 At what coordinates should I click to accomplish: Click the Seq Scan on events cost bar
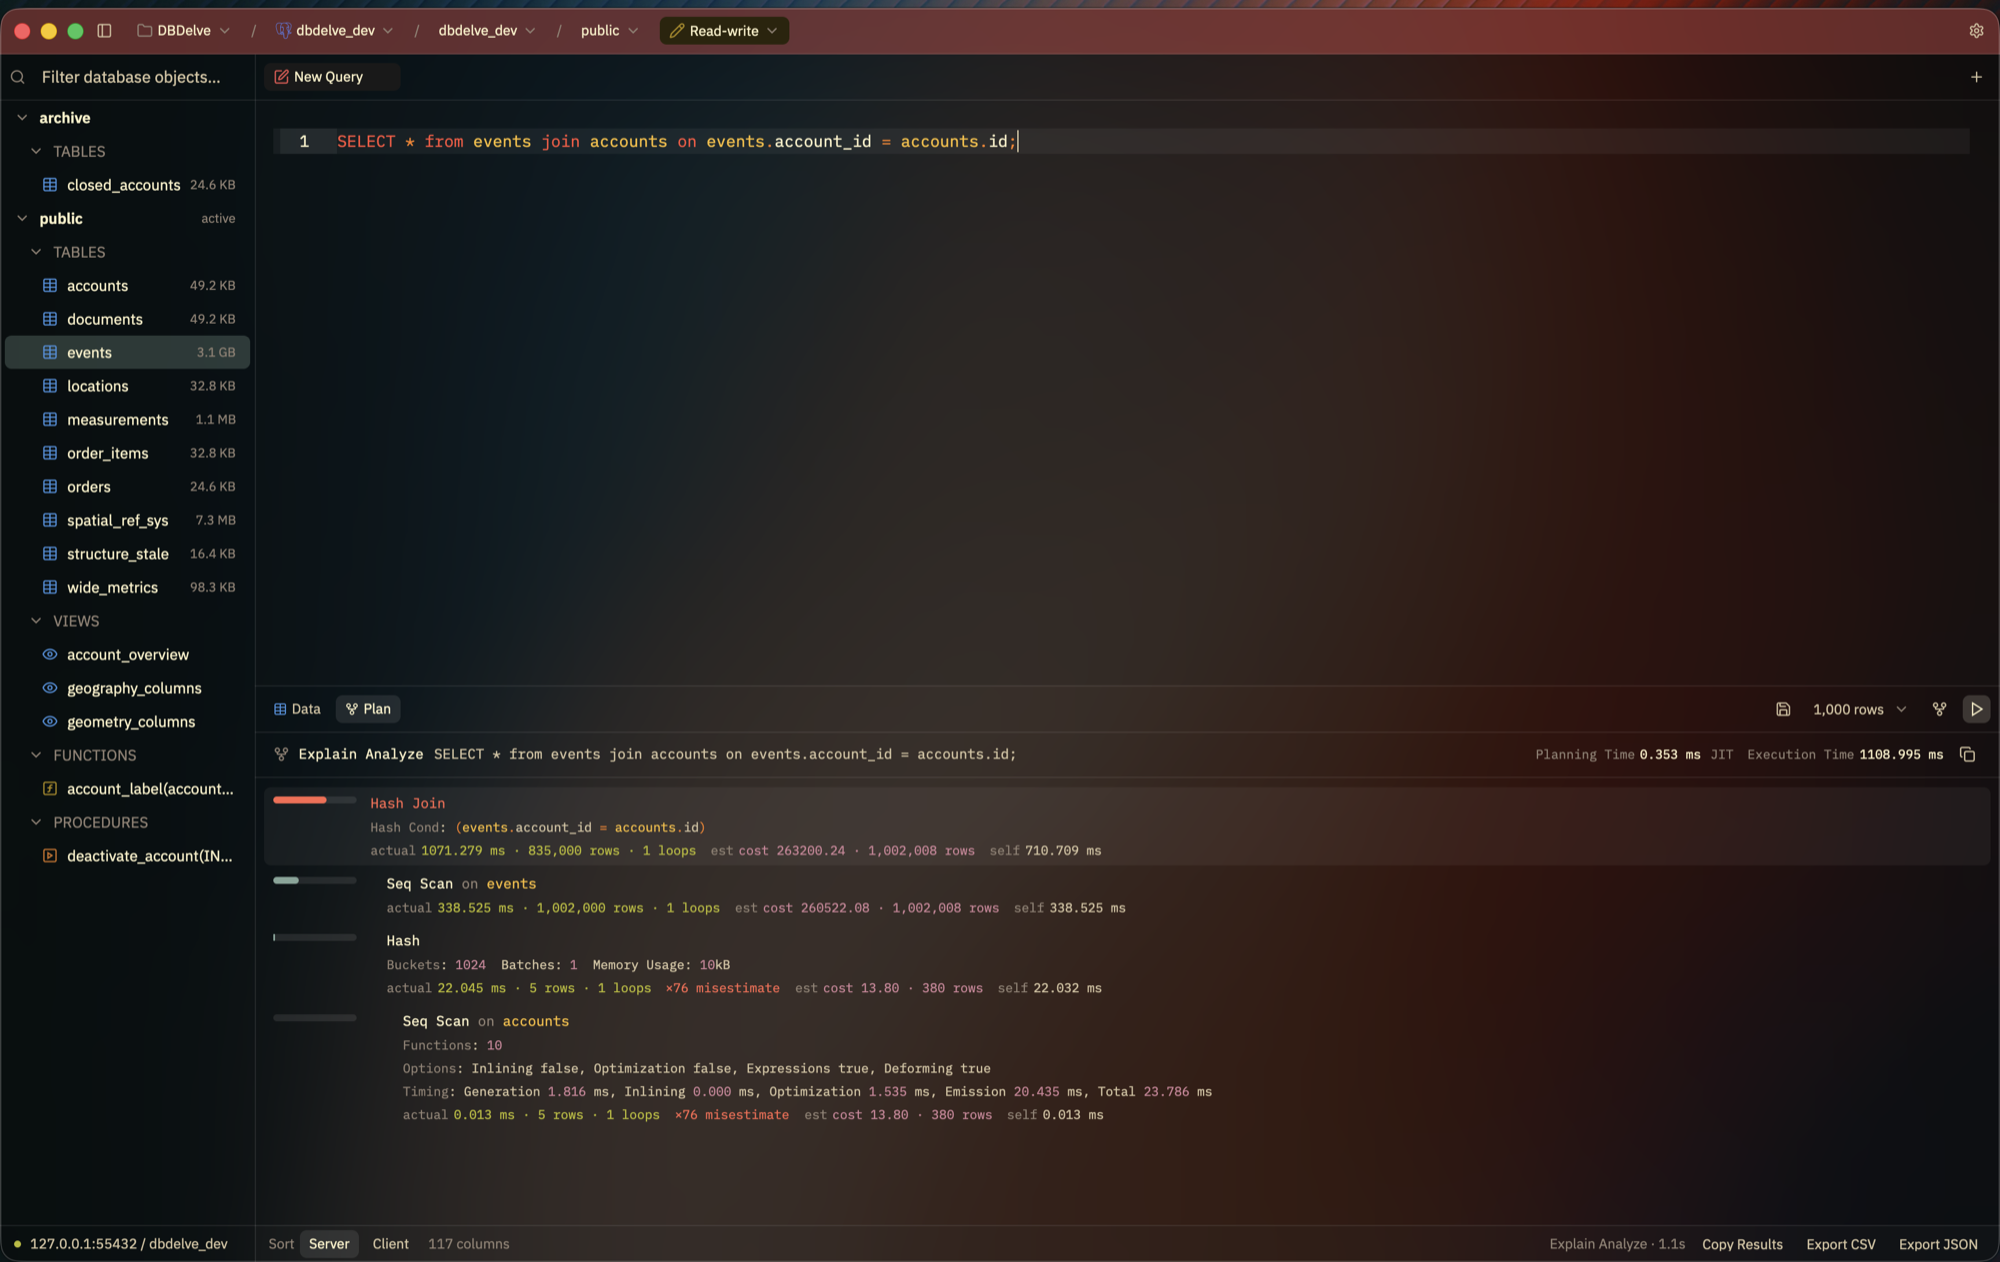click(314, 880)
